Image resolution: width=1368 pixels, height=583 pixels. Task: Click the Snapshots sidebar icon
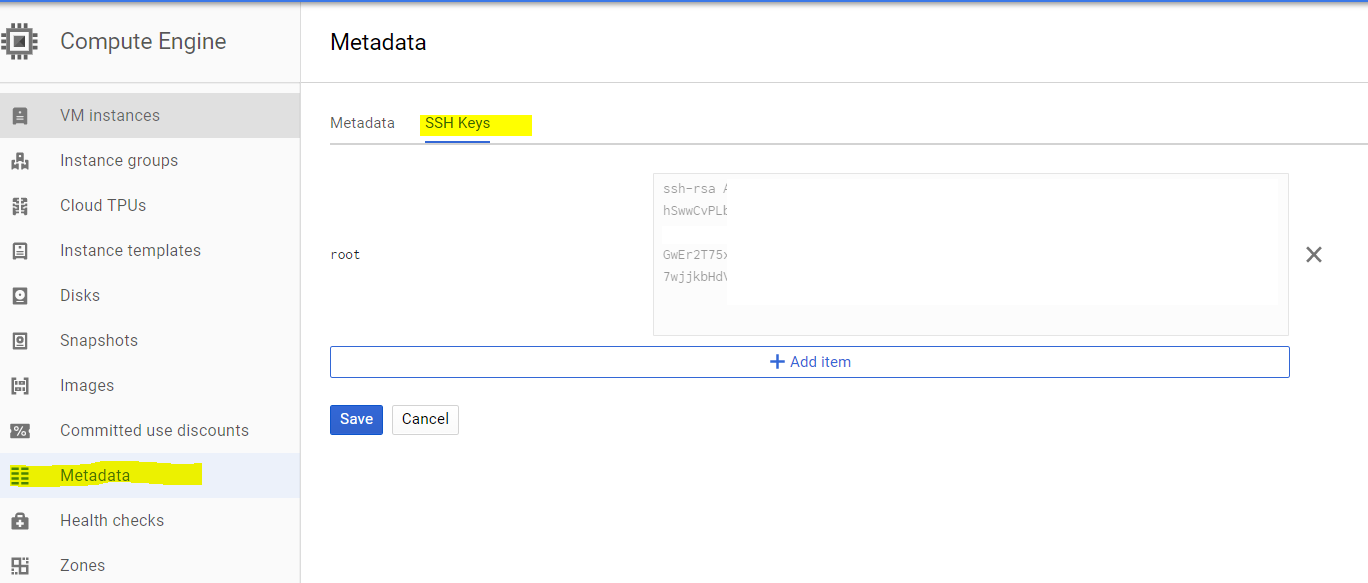click(20, 341)
